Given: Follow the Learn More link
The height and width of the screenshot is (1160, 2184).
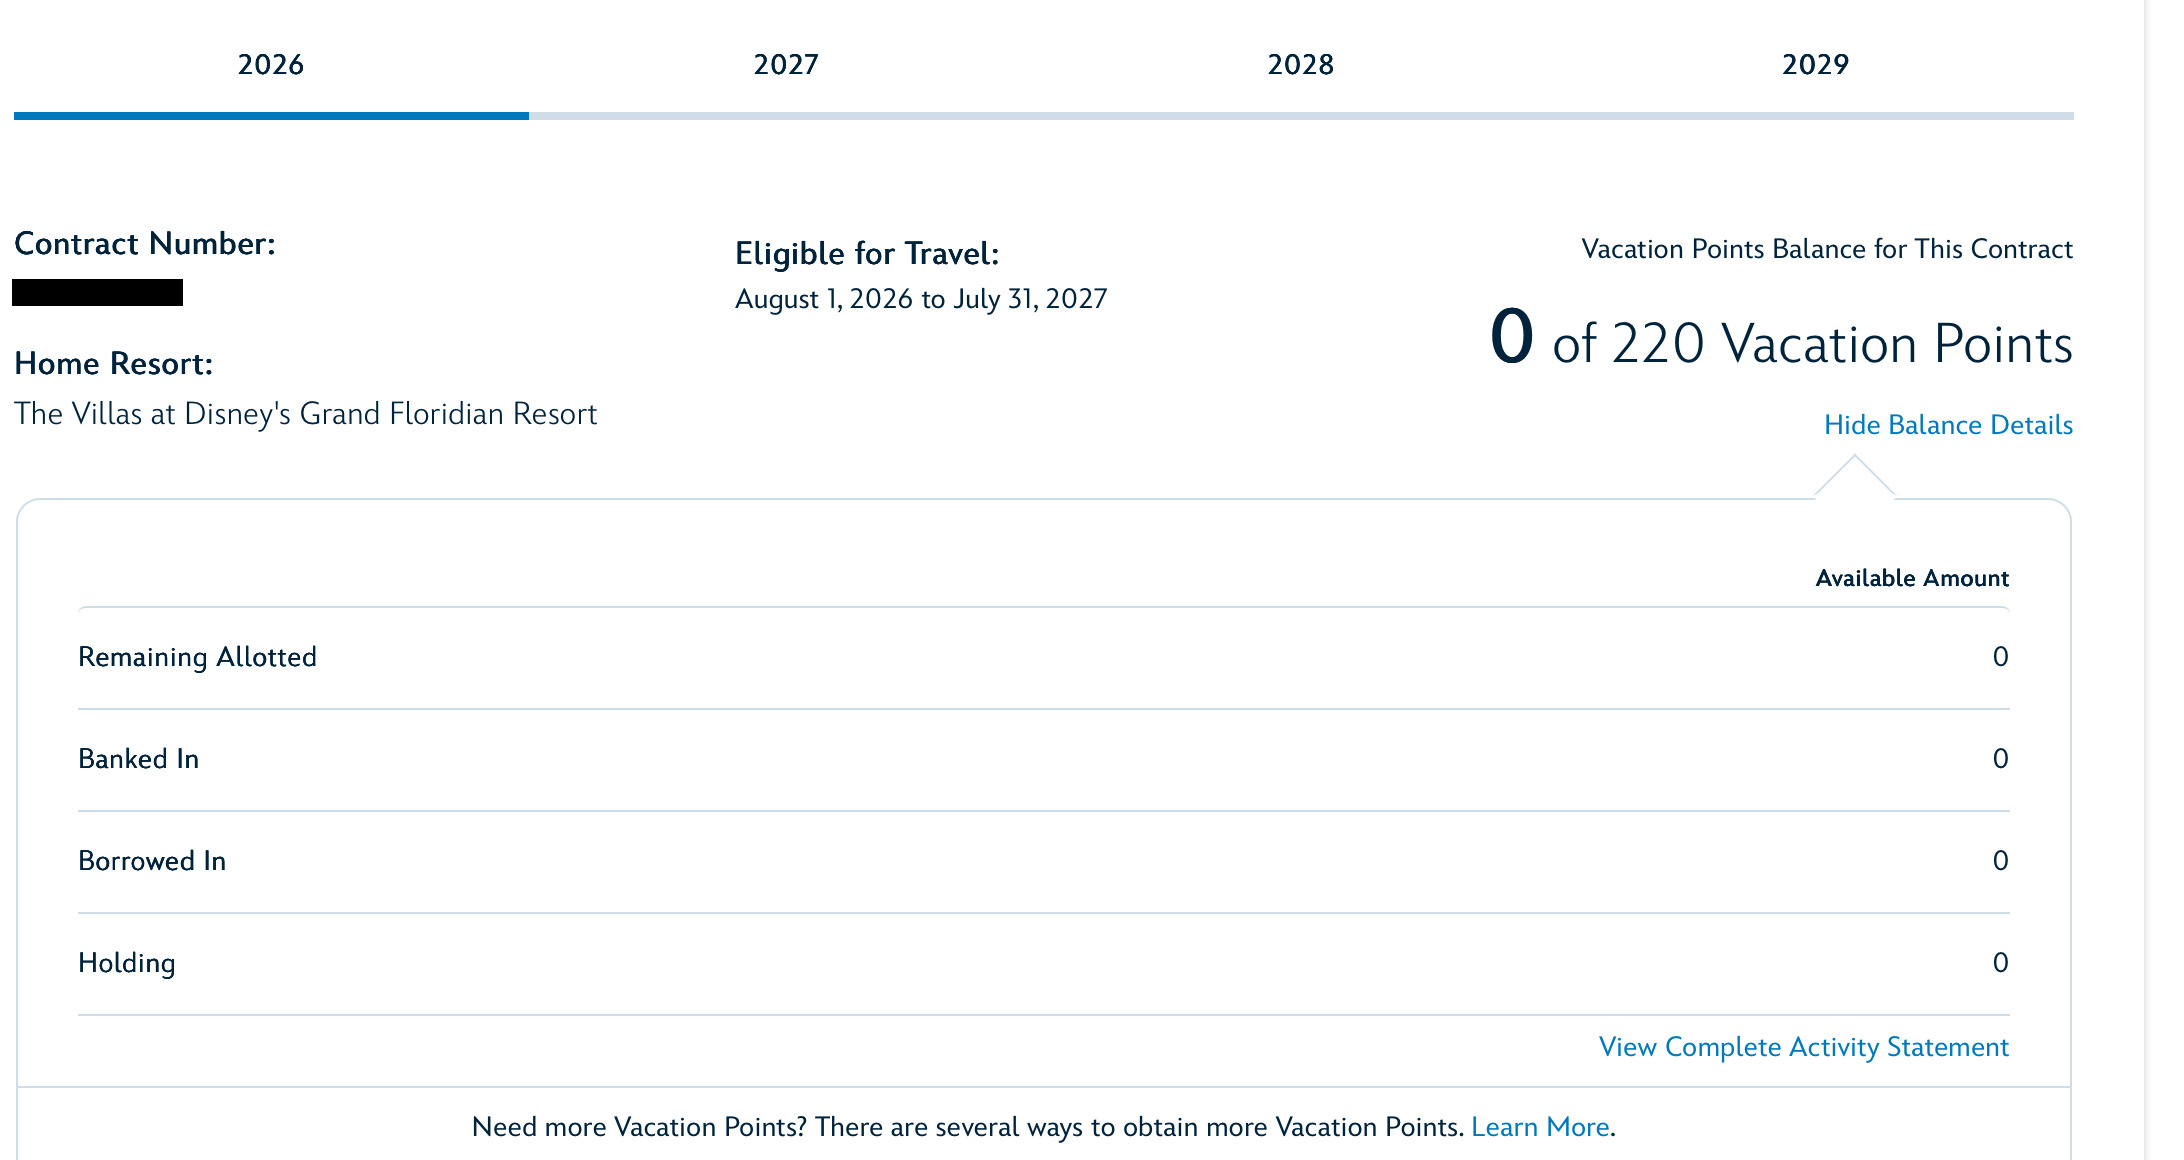Looking at the screenshot, I should pos(1540,1127).
